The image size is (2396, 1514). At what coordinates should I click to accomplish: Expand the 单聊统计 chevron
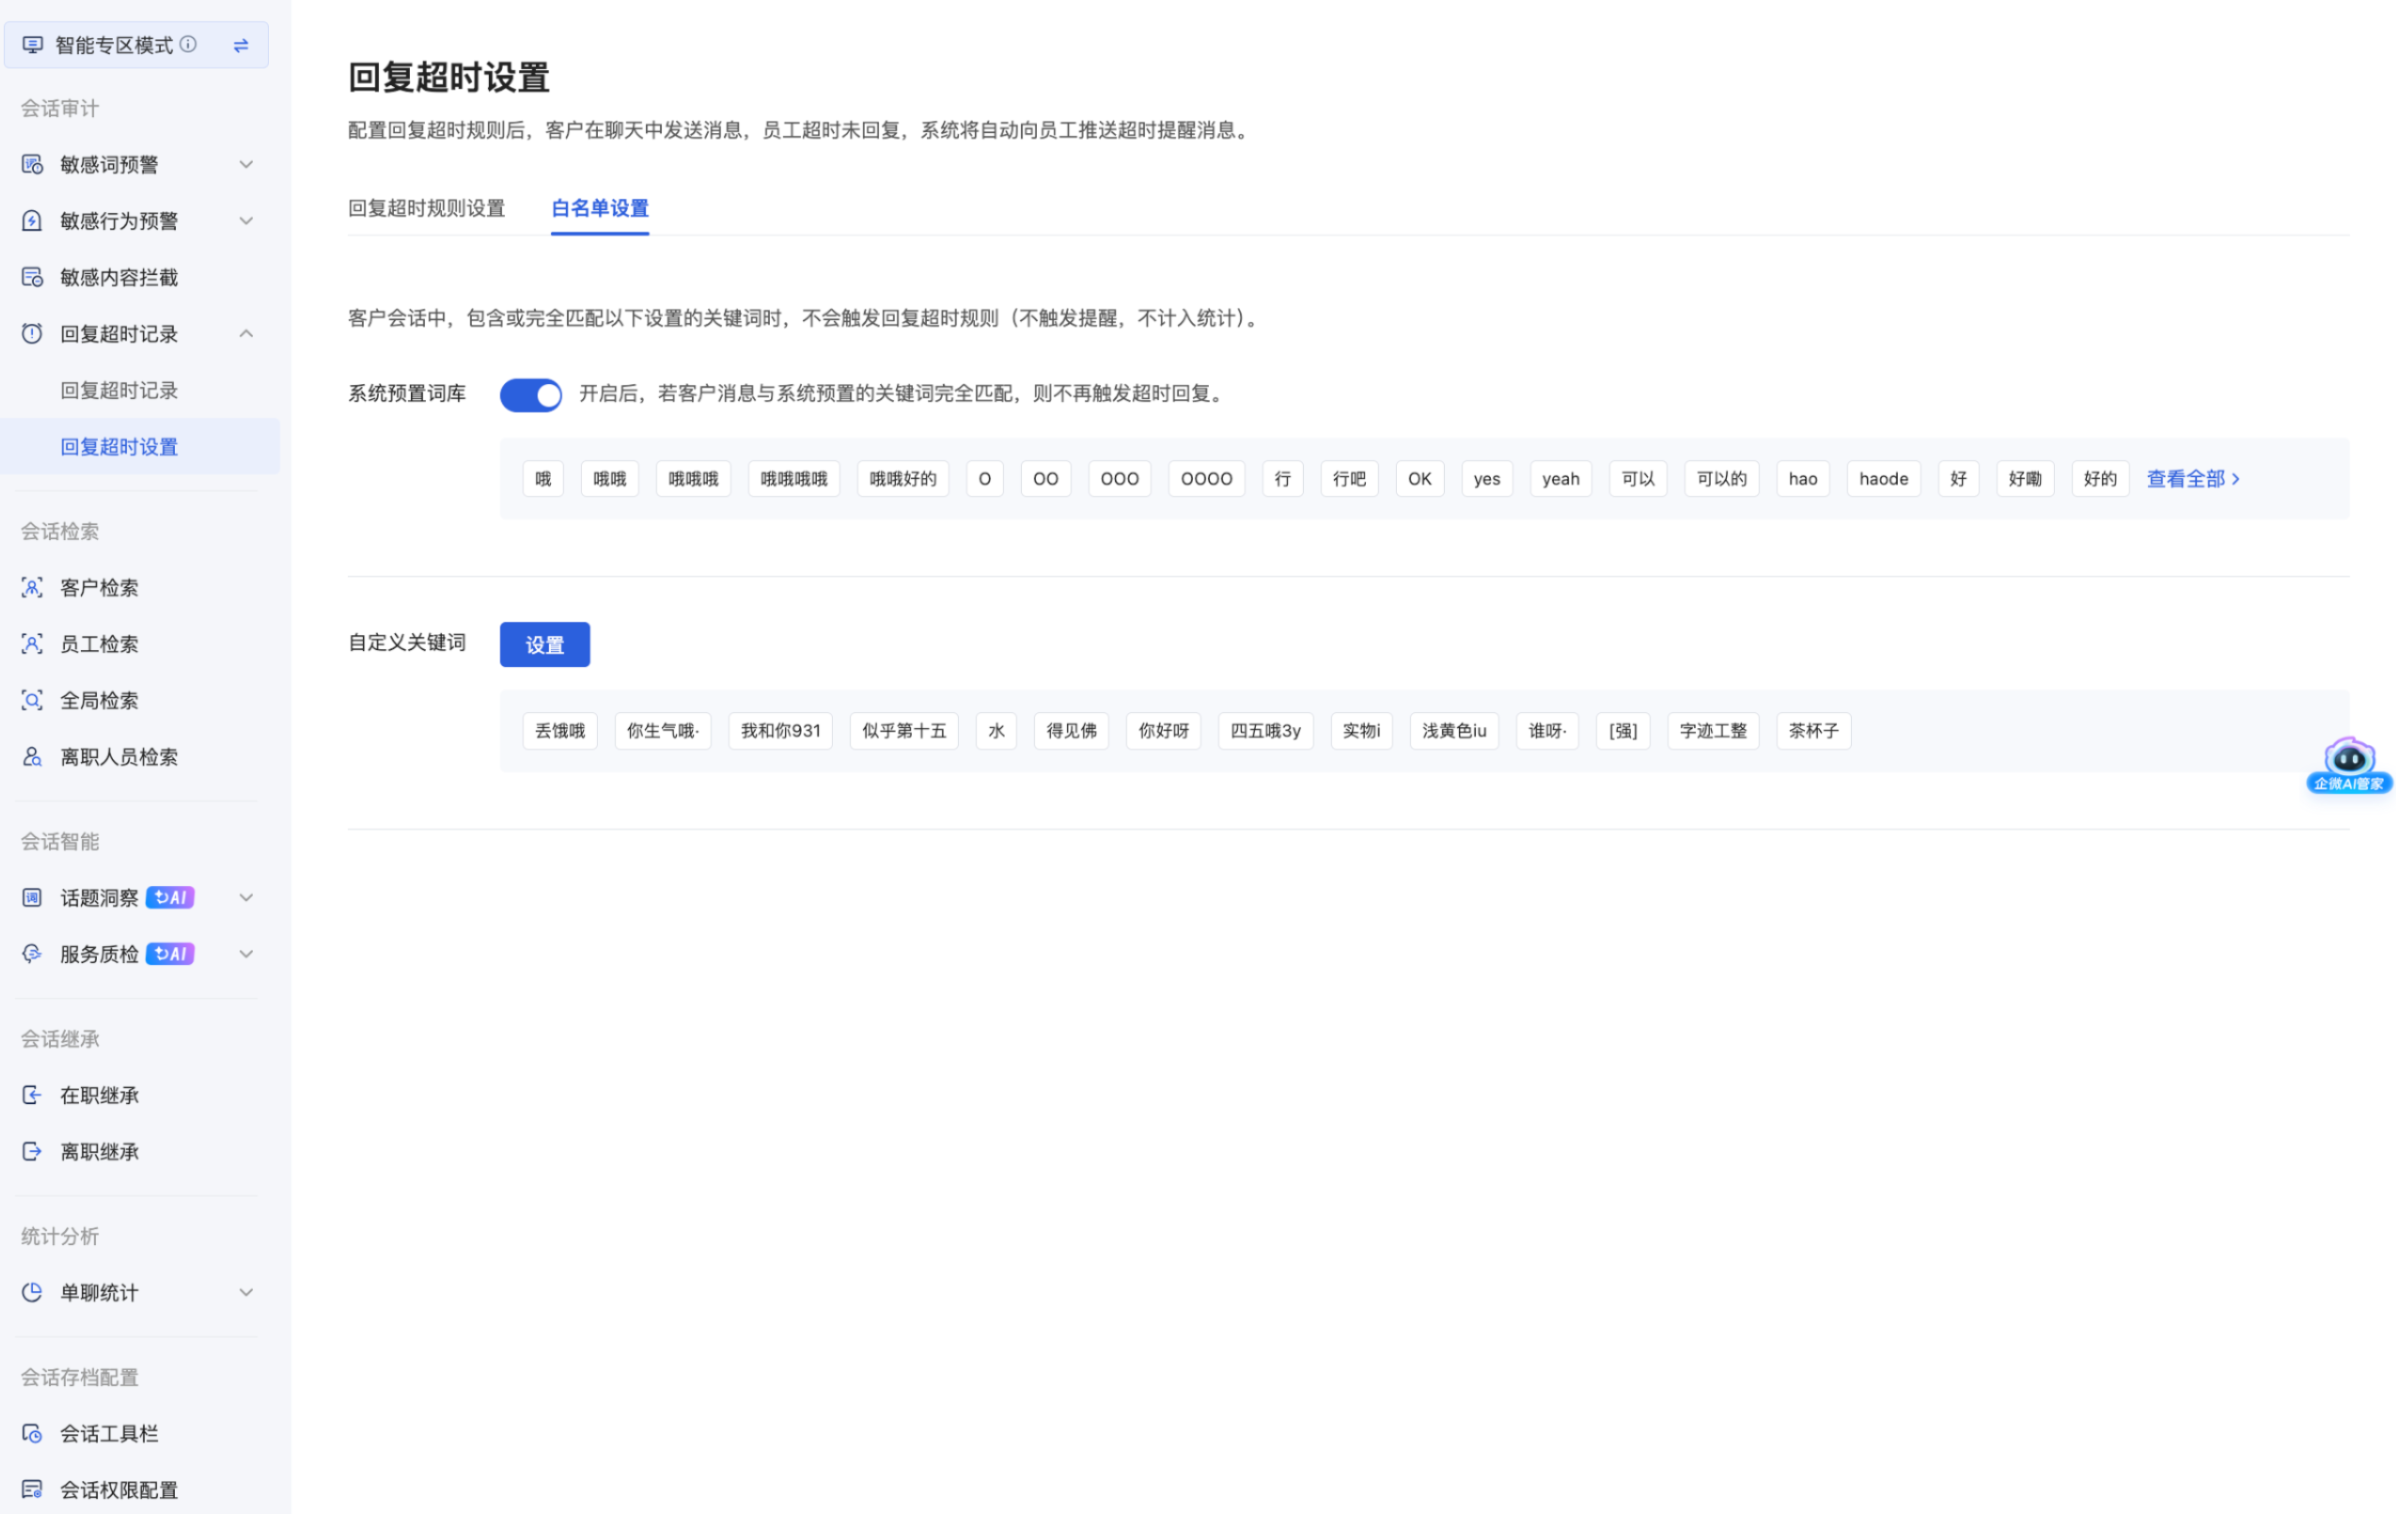[246, 1293]
